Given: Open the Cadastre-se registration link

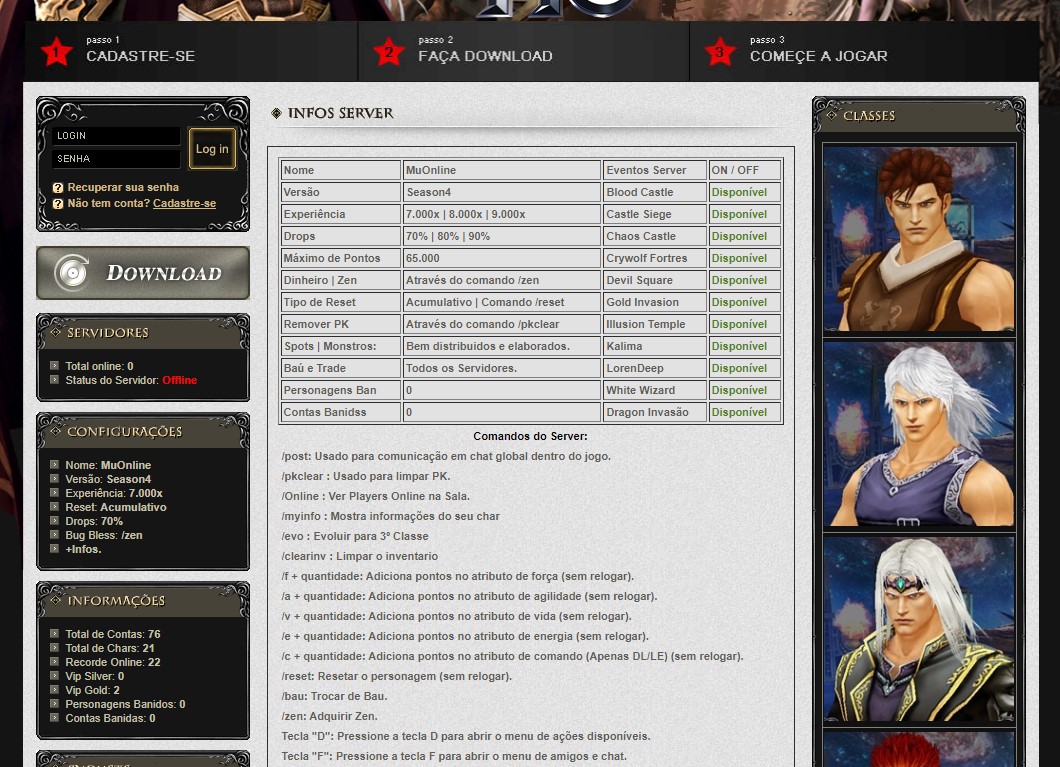Looking at the screenshot, I should (185, 203).
